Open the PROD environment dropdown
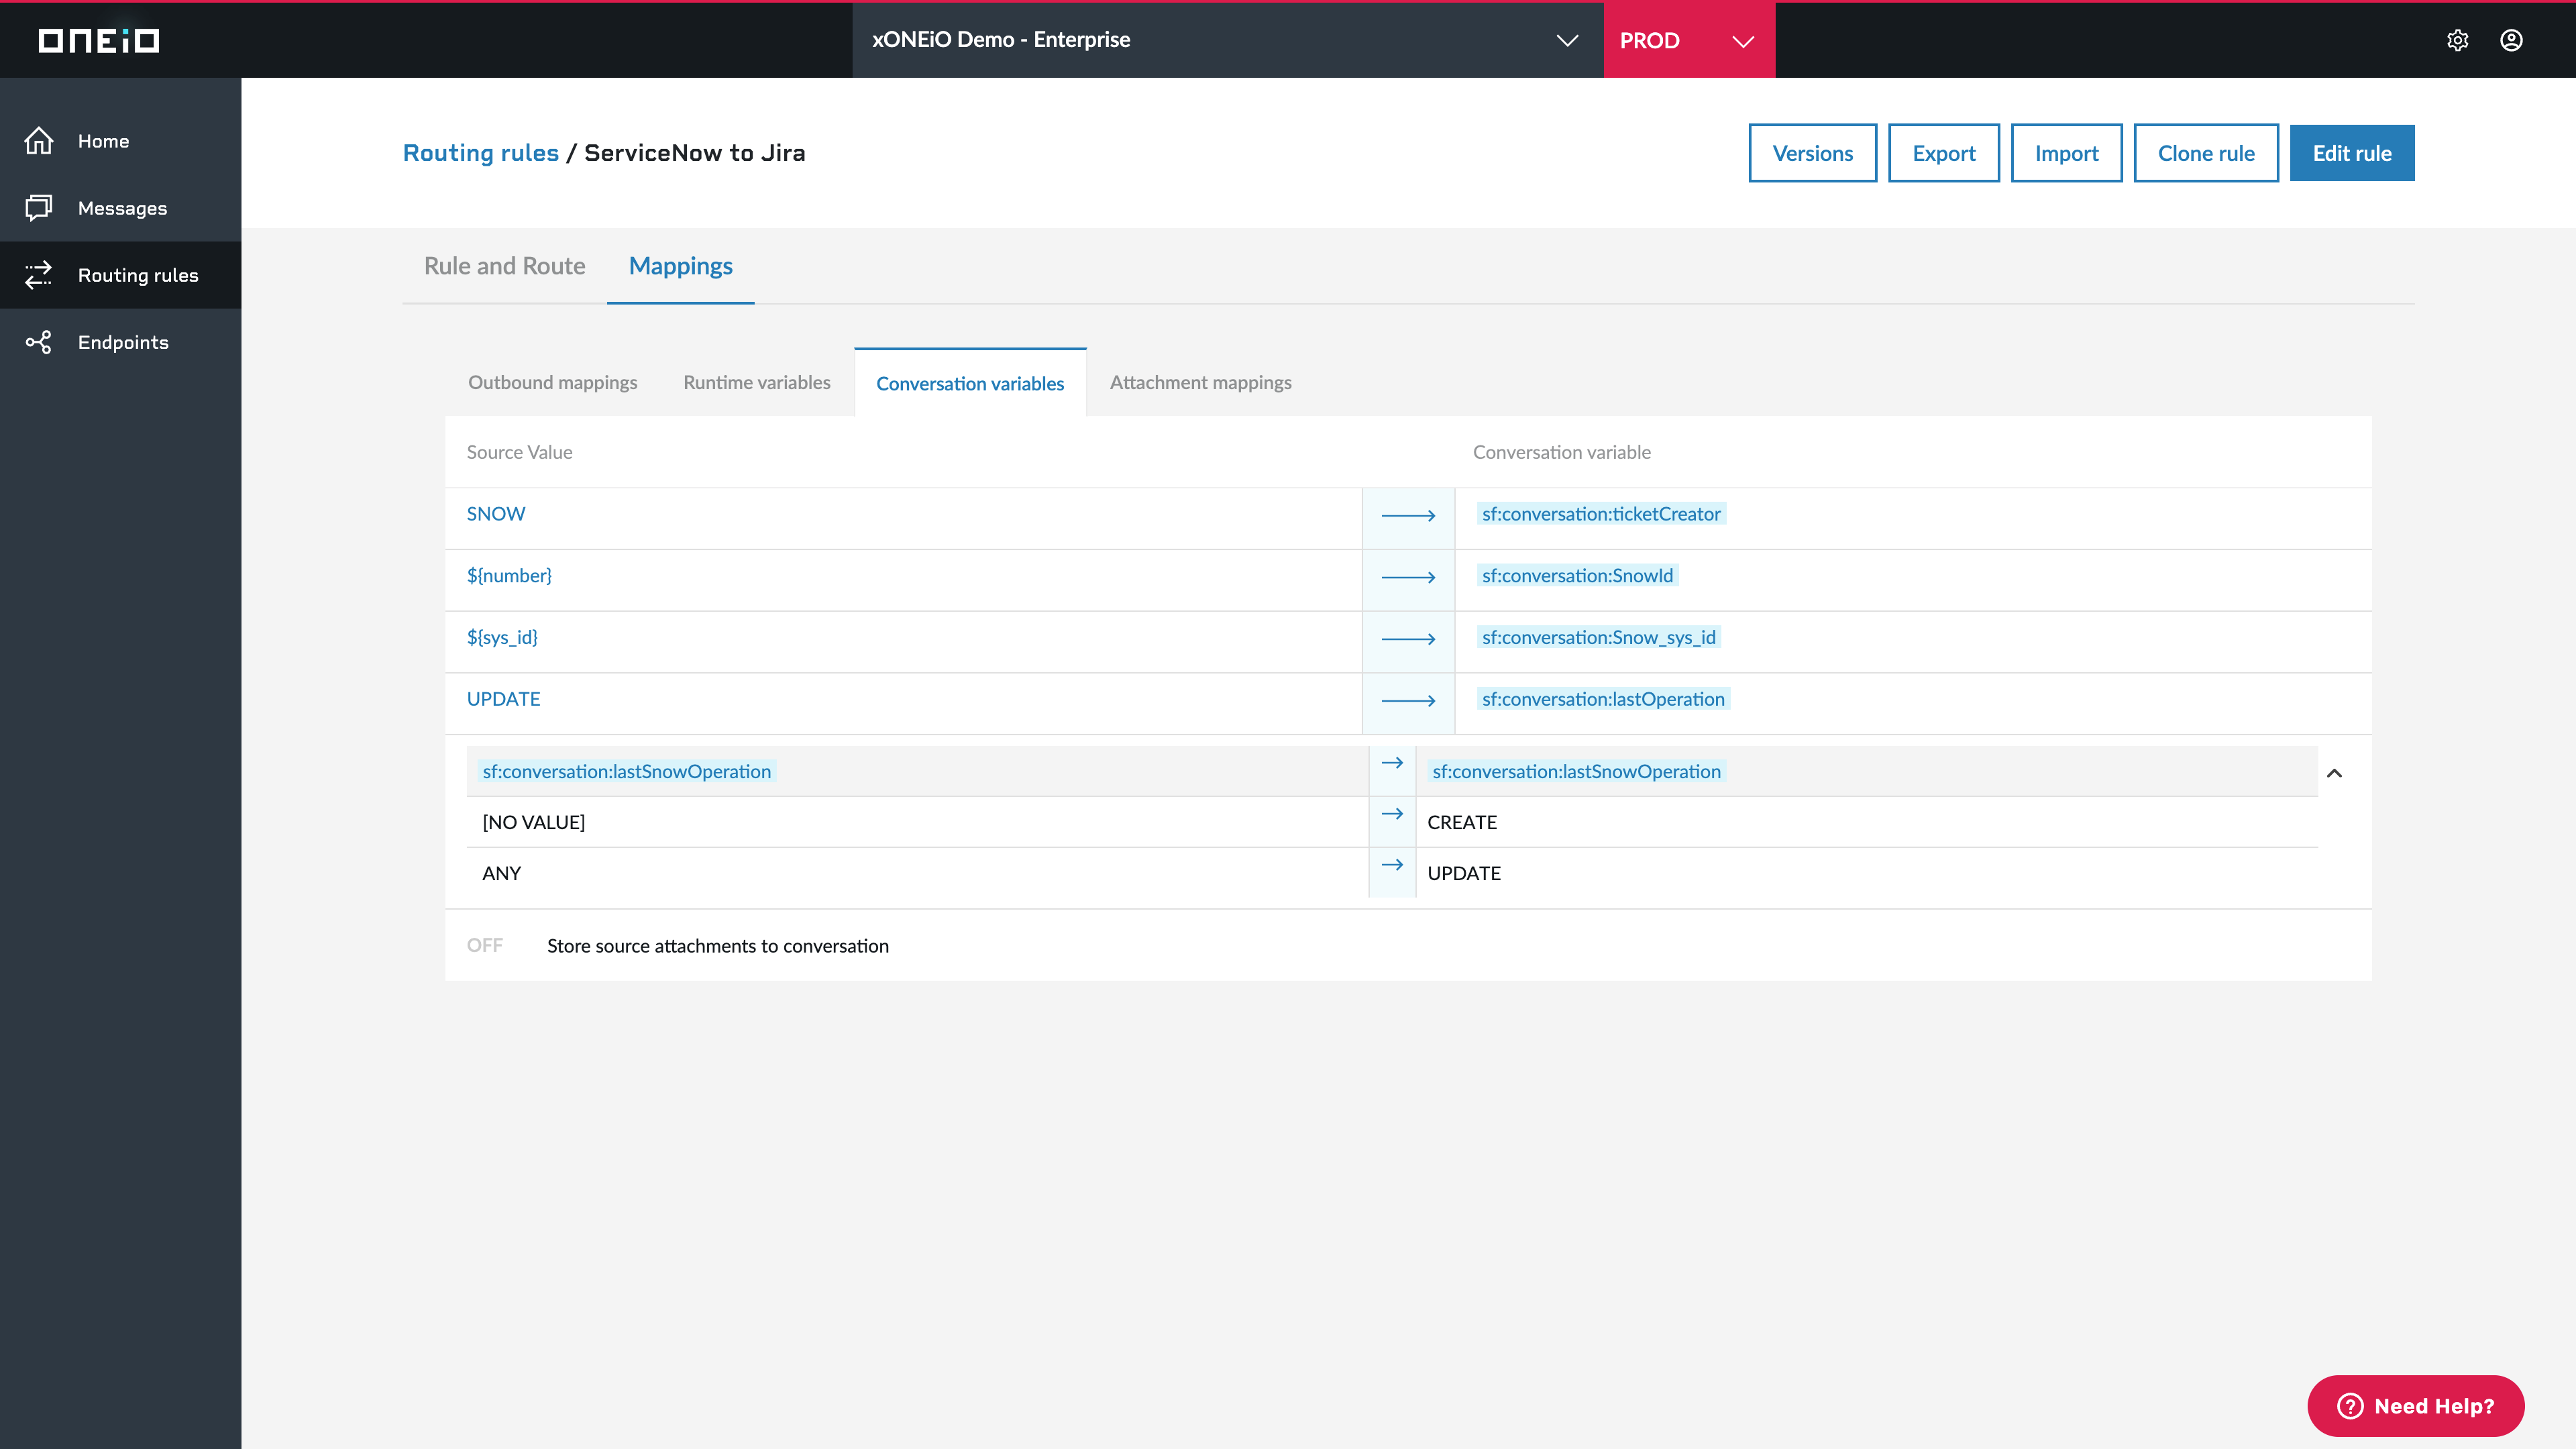 (x=1689, y=40)
